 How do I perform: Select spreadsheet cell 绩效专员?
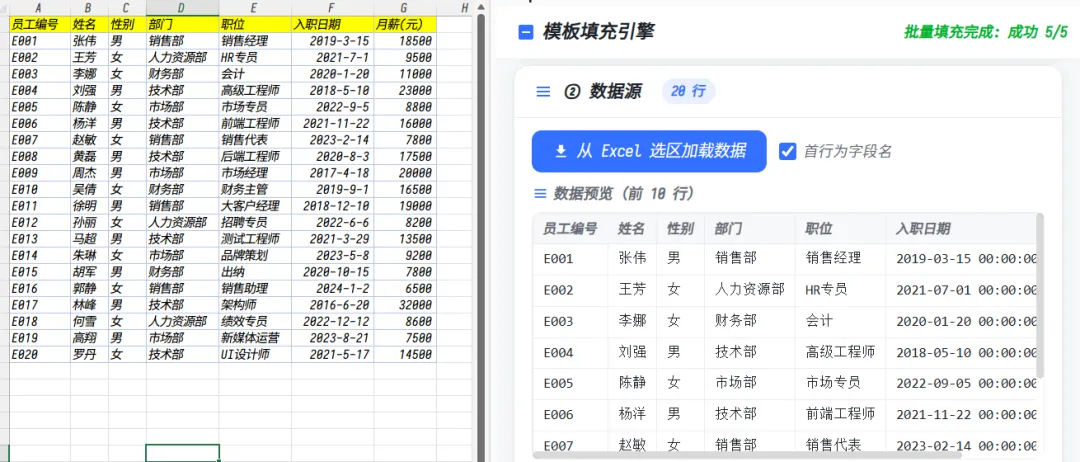click(255, 322)
